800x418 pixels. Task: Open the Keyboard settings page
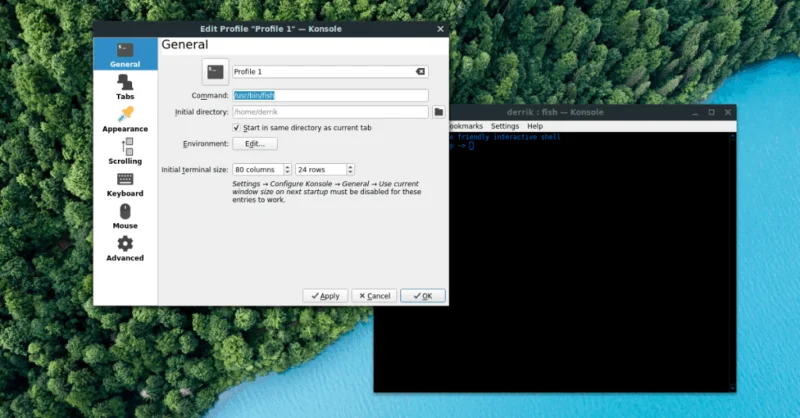(x=125, y=184)
